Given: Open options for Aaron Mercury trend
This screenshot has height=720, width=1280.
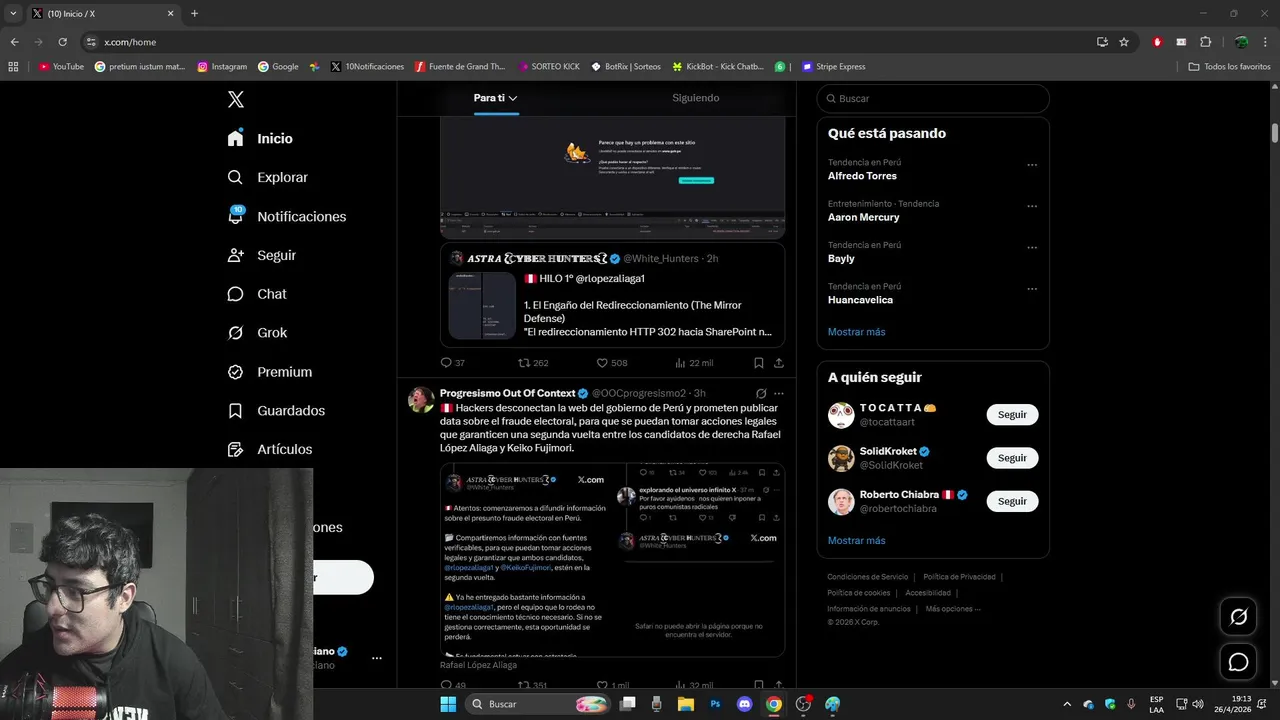Looking at the screenshot, I should (x=1032, y=206).
